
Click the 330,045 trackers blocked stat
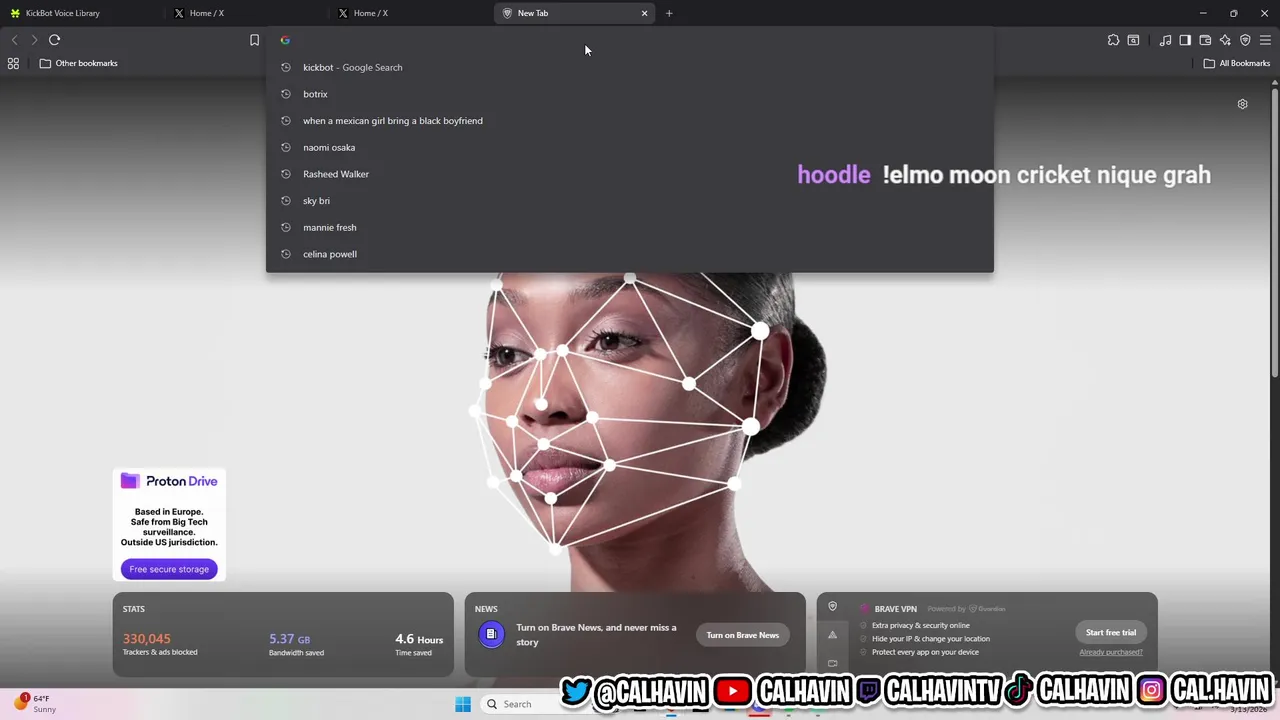click(160, 644)
